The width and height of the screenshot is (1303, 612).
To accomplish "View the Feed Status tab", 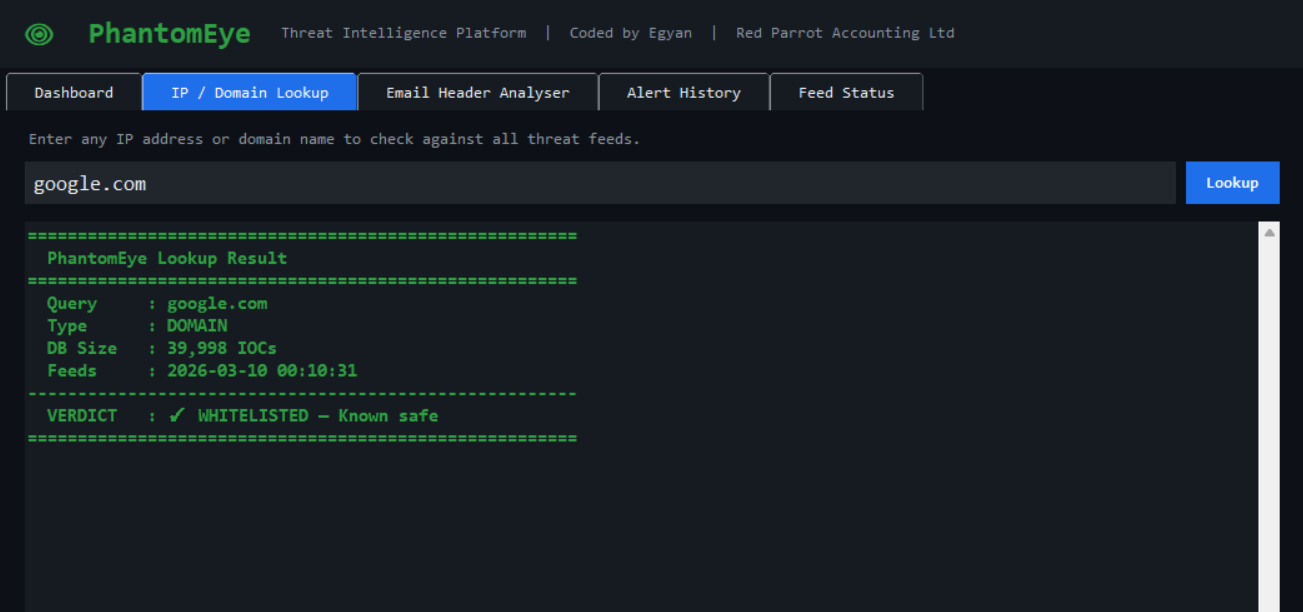I will [846, 92].
